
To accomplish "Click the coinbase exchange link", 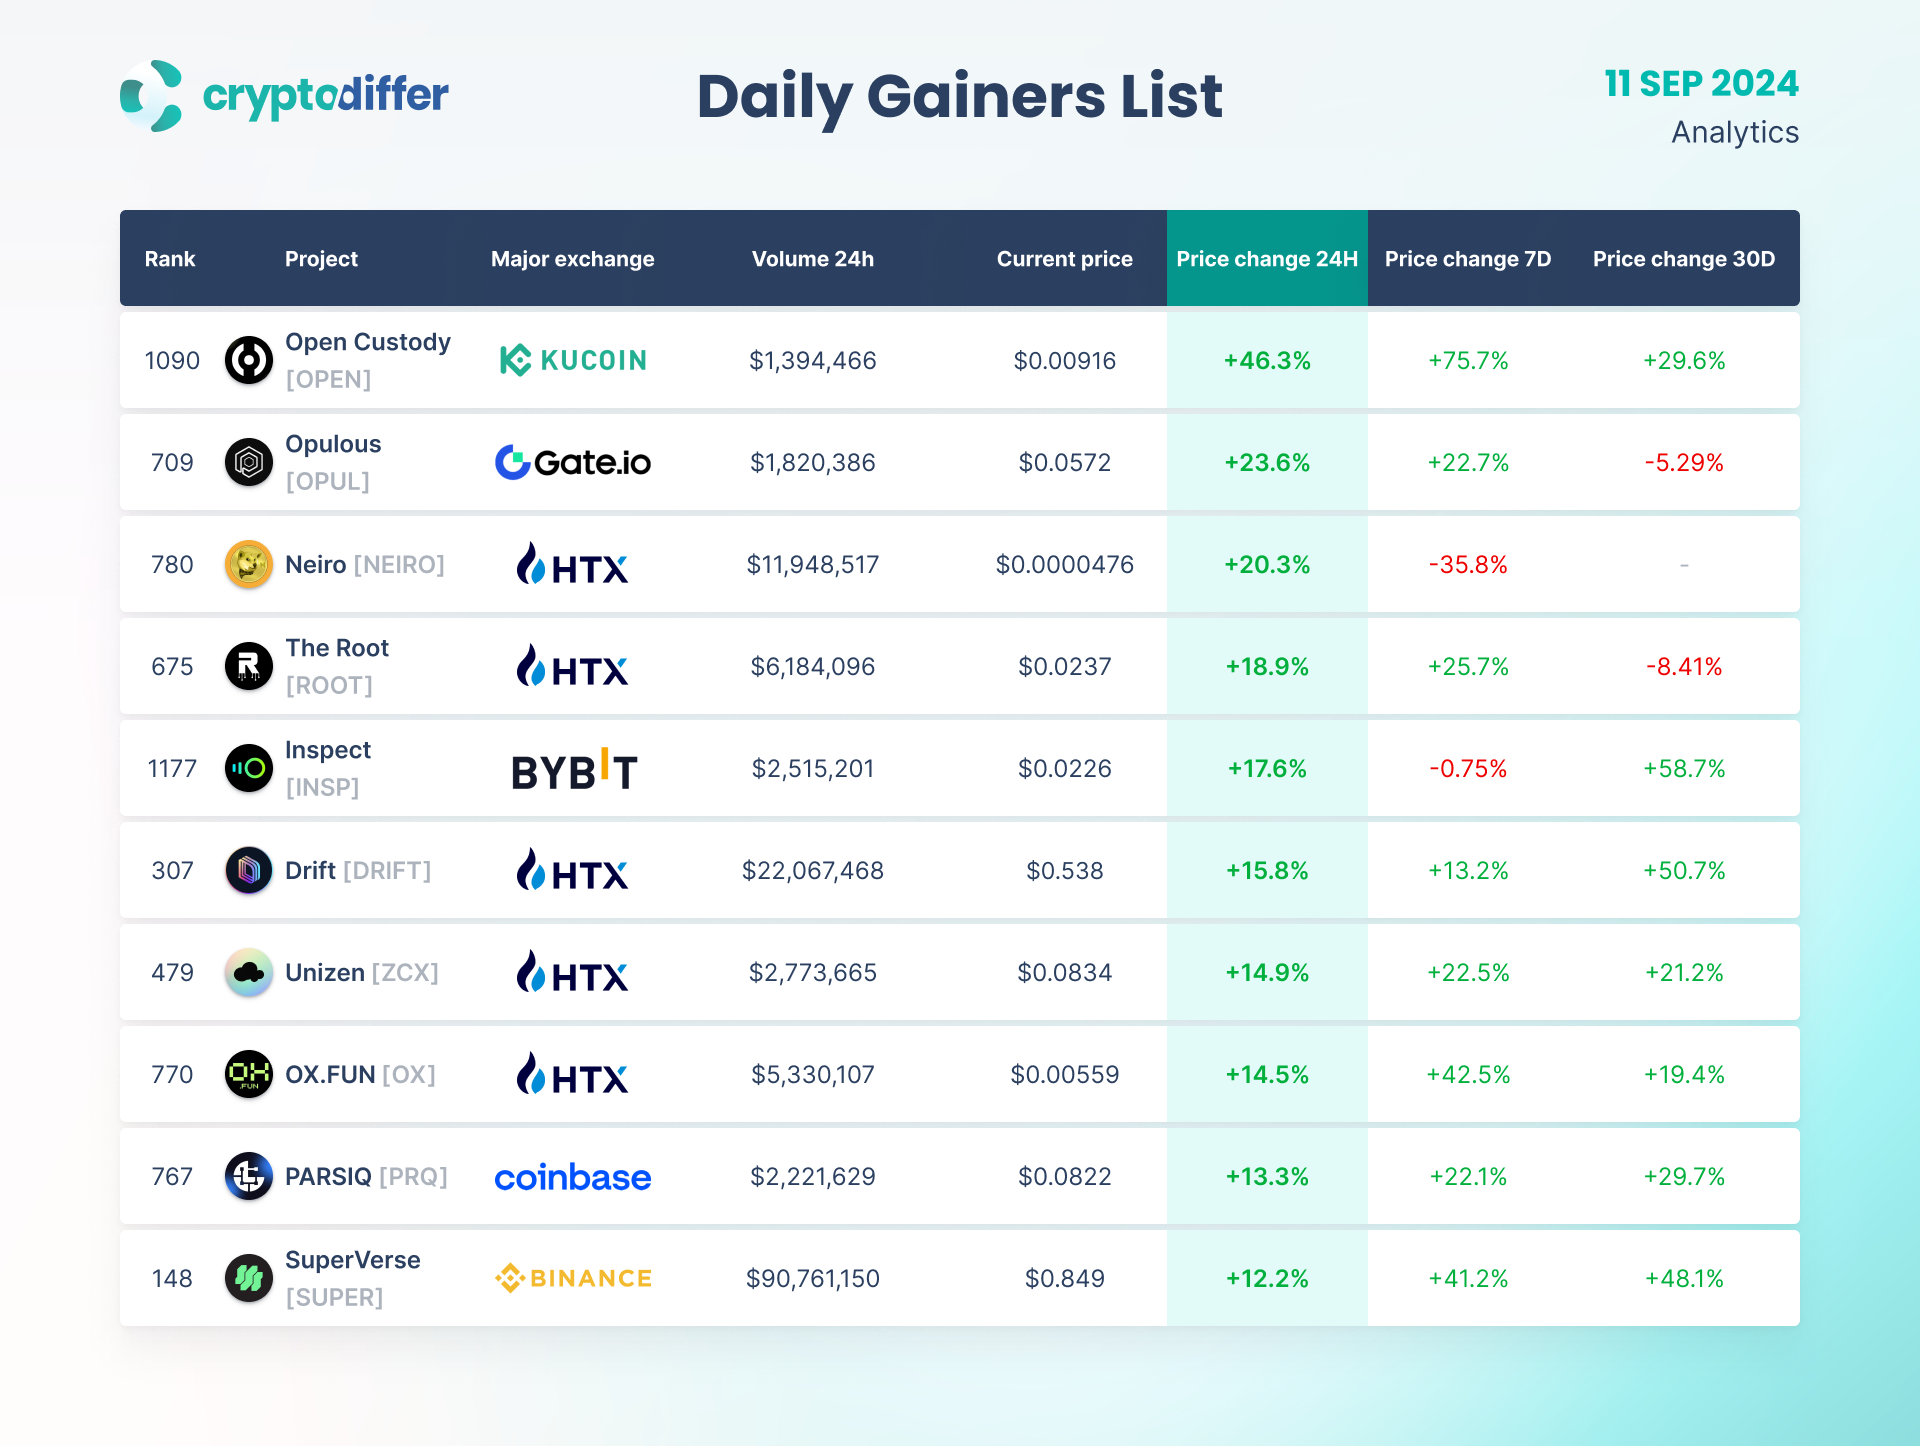I will 573,1177.
